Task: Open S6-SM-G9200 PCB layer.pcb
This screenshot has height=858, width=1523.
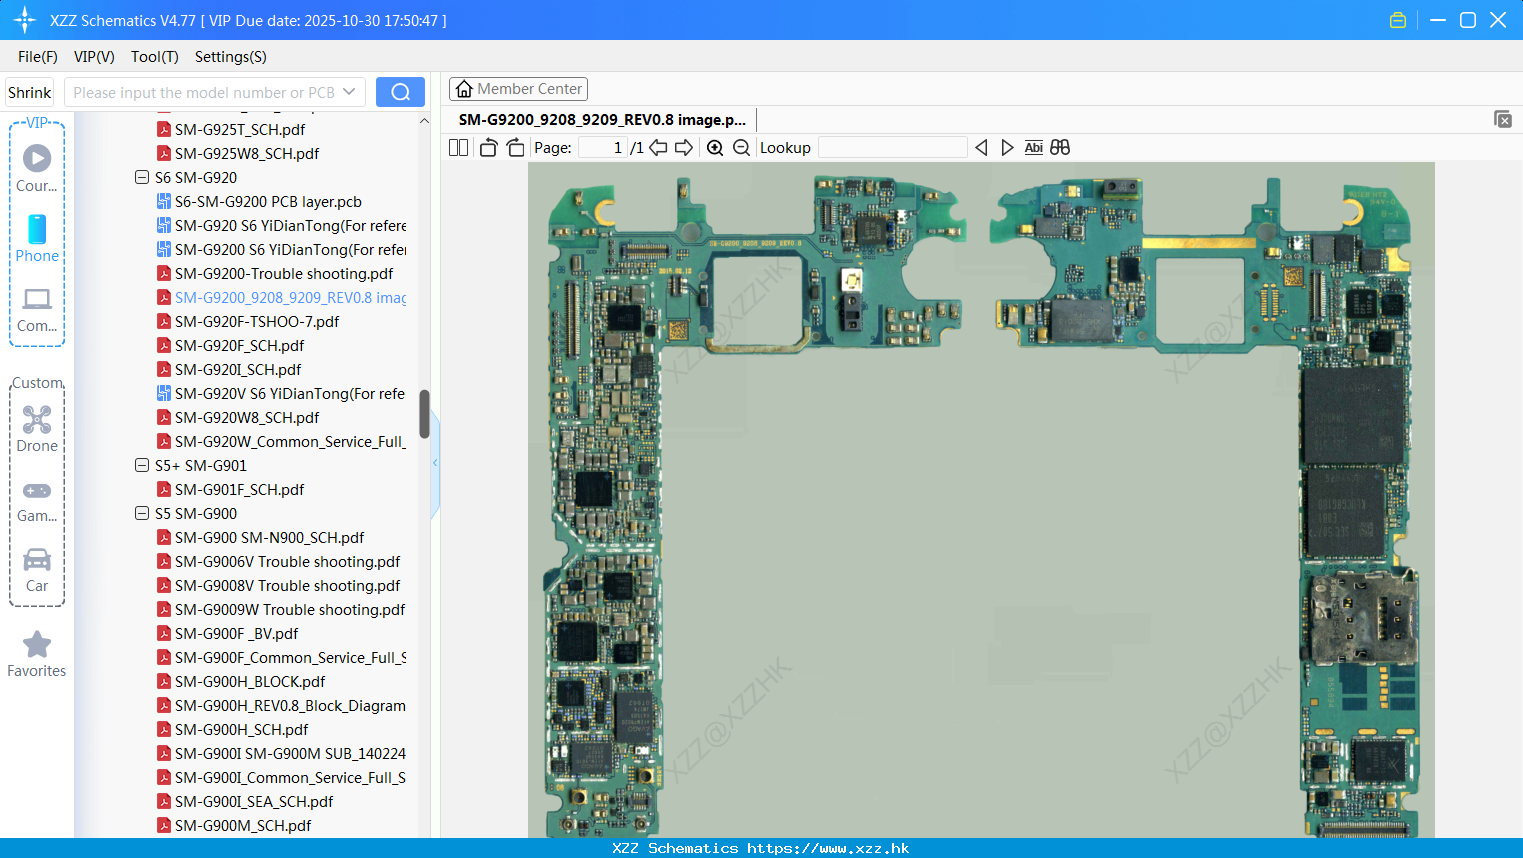Action: [x=268, y=201]
